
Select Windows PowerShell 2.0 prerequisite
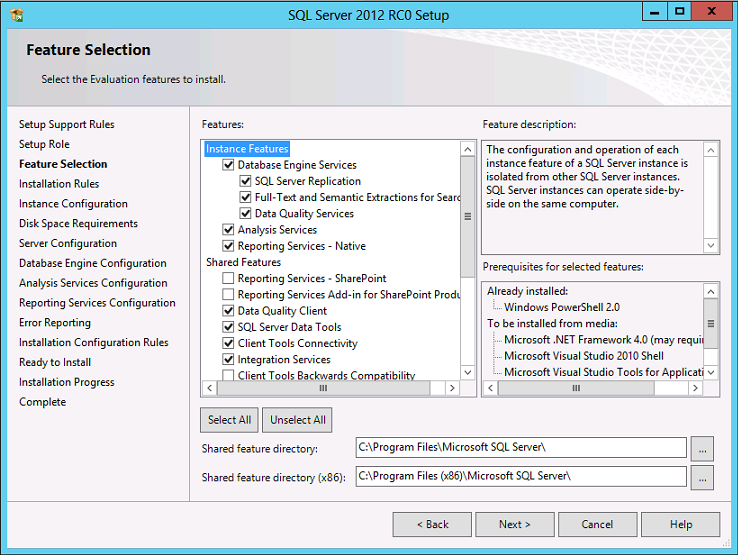562,307
